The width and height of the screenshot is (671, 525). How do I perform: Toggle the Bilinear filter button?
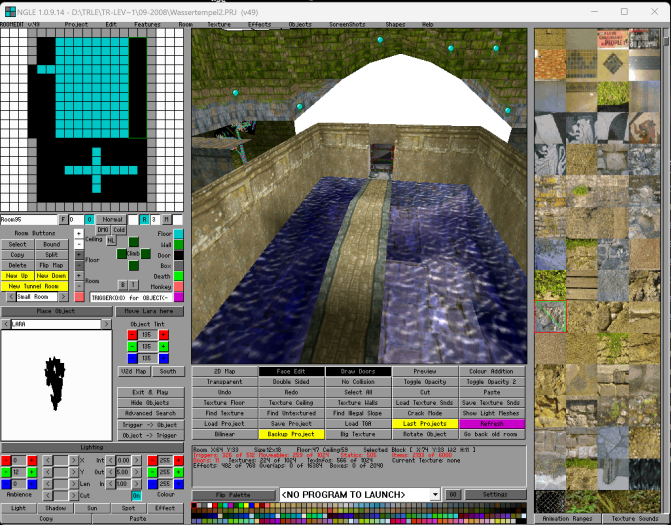point(224,434)
